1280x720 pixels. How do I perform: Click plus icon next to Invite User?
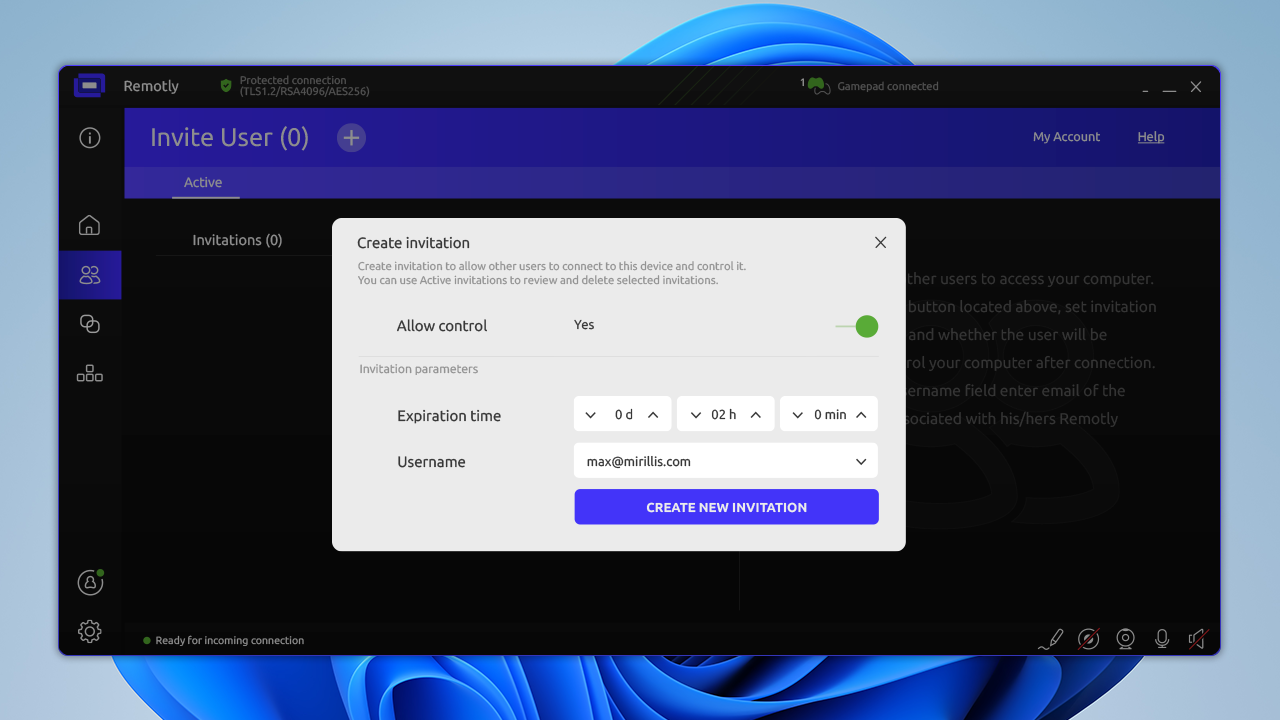click(351, 138)
